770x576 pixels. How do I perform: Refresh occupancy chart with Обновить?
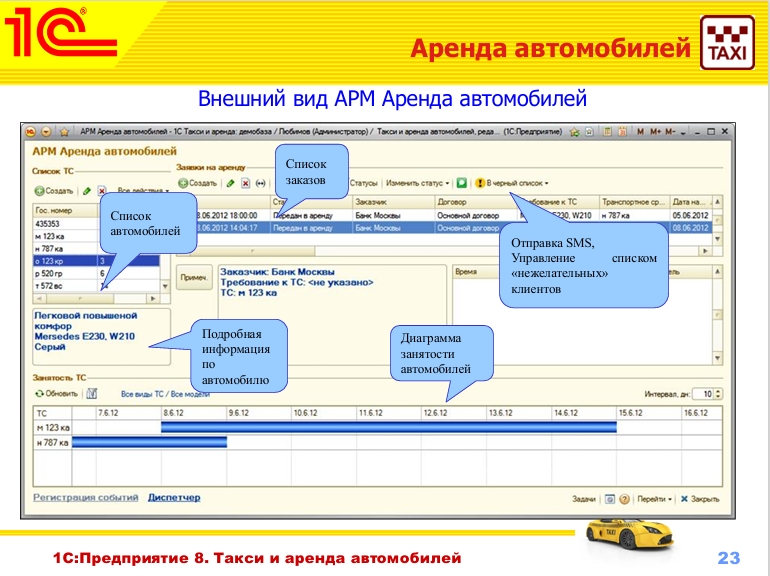tap(56, 394)
